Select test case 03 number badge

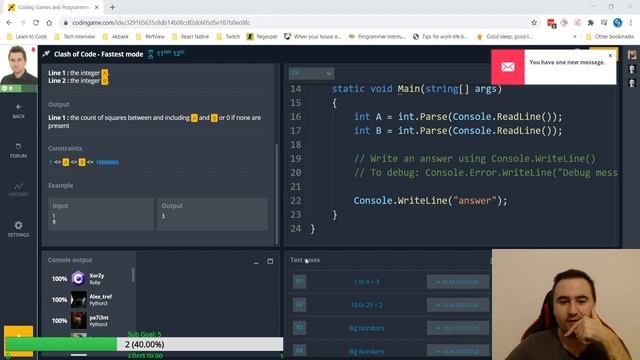click(x=300, y=328)
